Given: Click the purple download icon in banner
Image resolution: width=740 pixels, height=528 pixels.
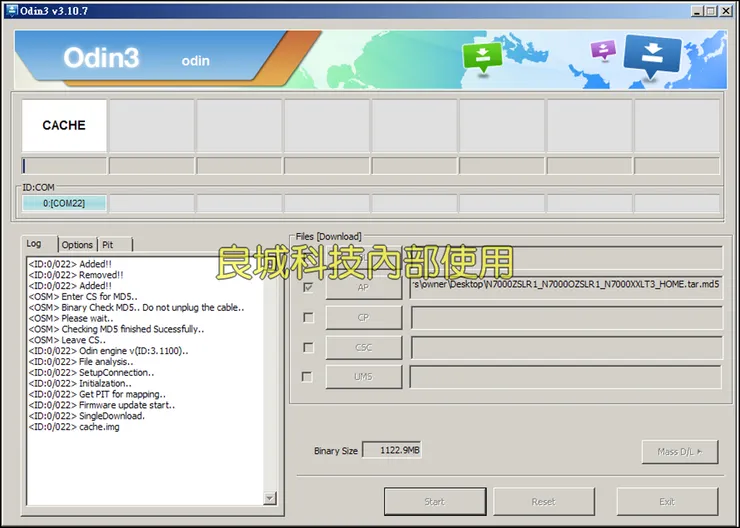Looking at the screenshot, I should (x=603, y=50).
